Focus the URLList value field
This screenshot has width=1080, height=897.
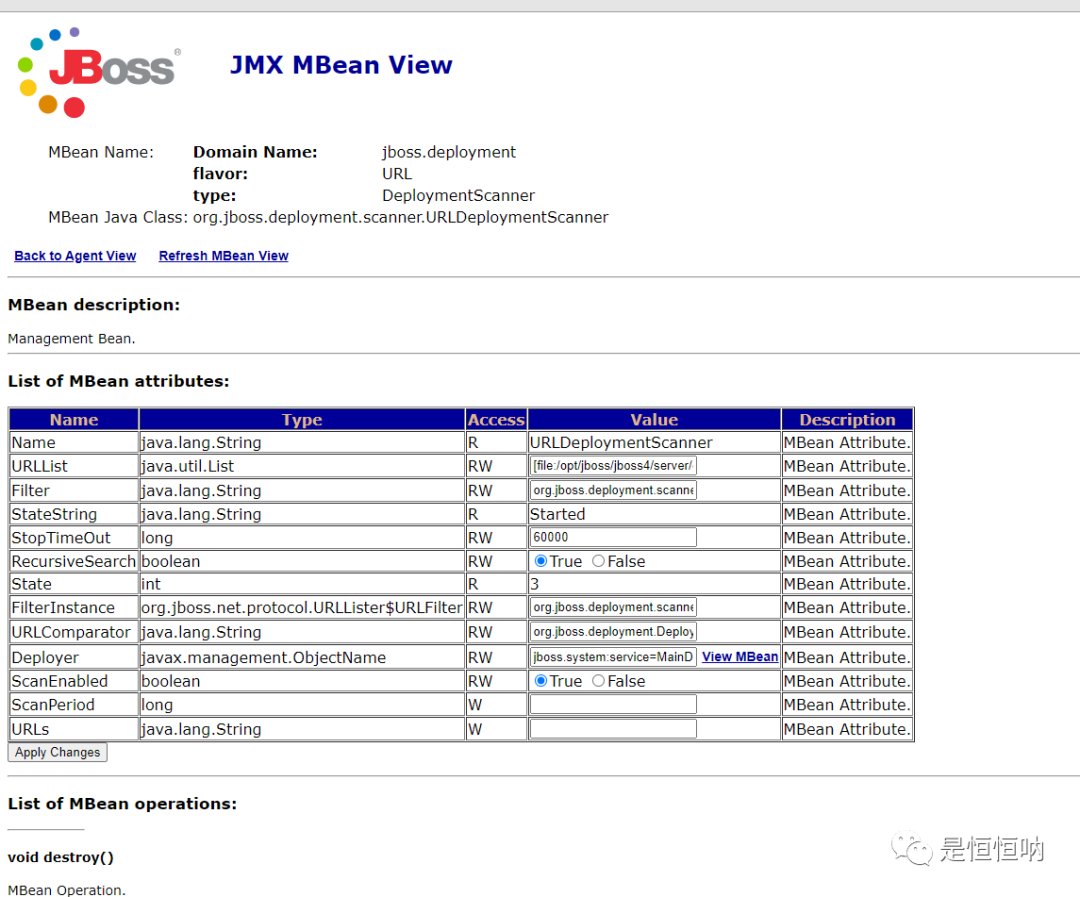[613, 466]
